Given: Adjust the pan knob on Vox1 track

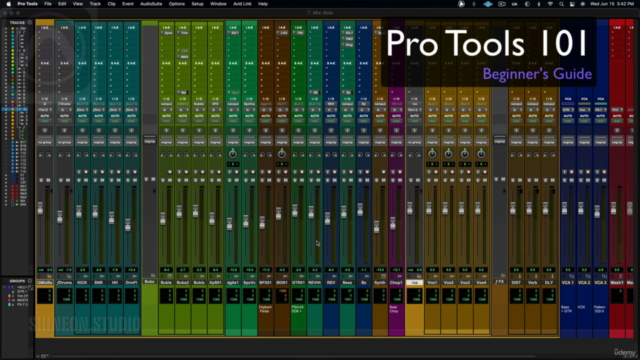Looking at the screenshot, I should [x=432, y=154].
